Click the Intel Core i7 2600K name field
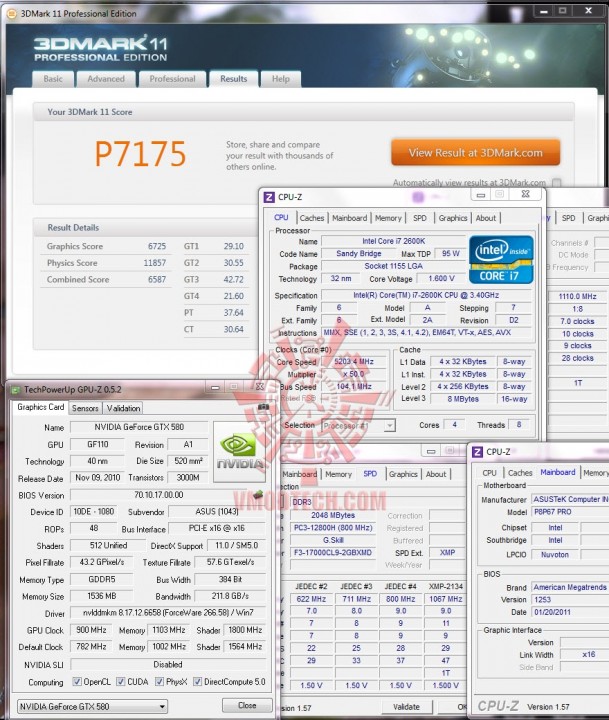The height and width of the screenshot is (720, 609). [x=394, y=241]
